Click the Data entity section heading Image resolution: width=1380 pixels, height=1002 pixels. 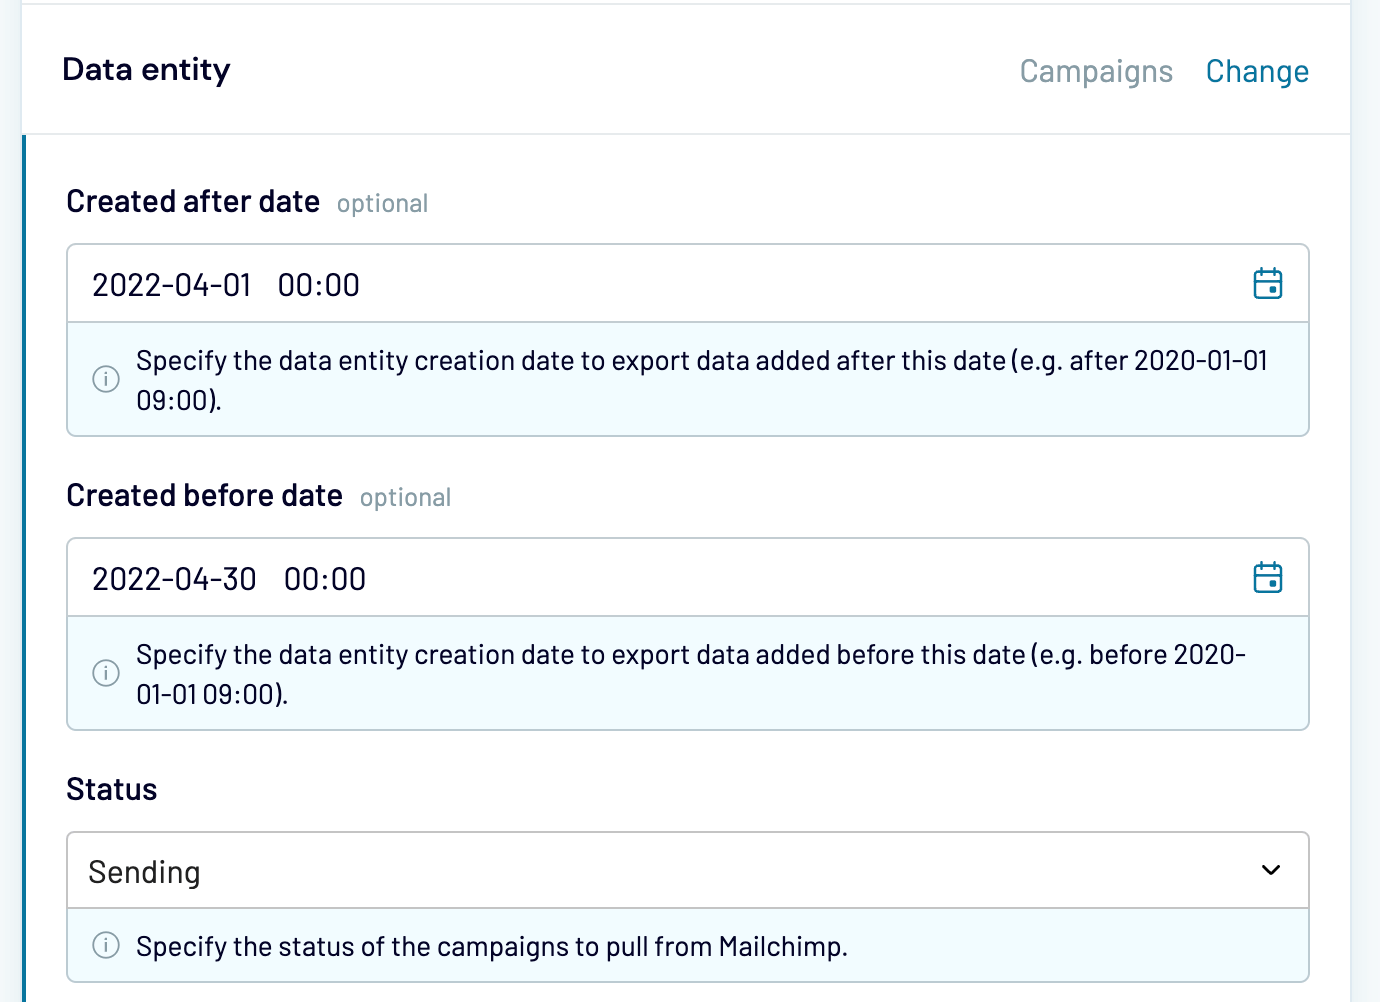(146, 69)
